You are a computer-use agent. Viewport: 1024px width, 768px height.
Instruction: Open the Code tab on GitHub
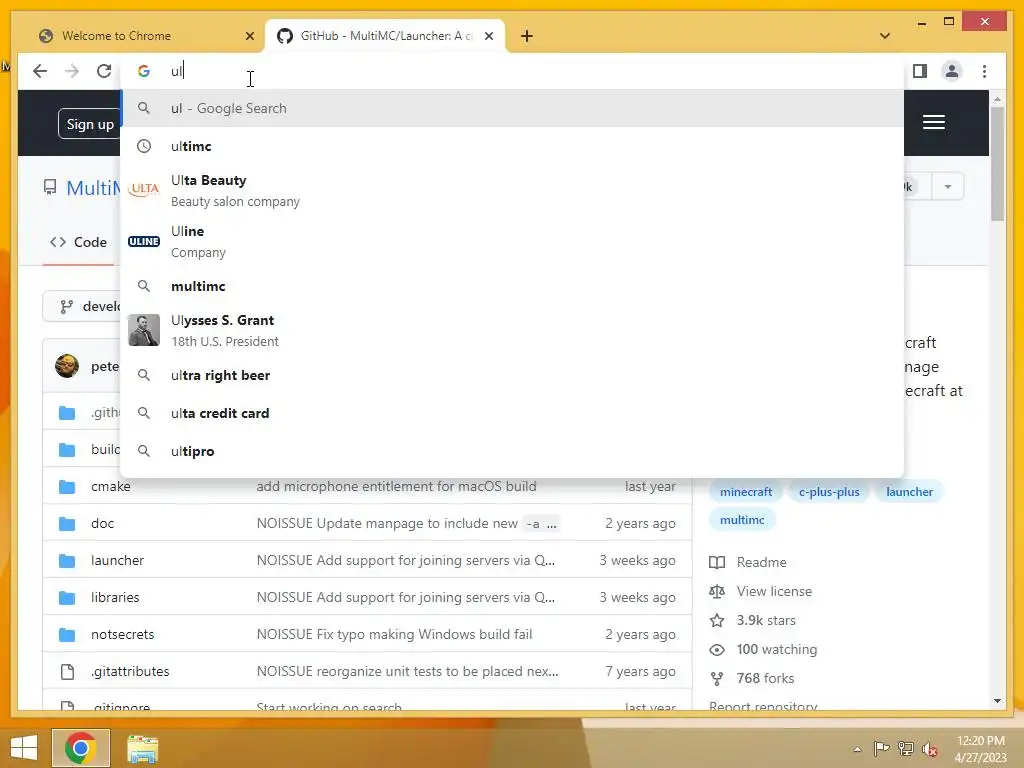[78, 242]
